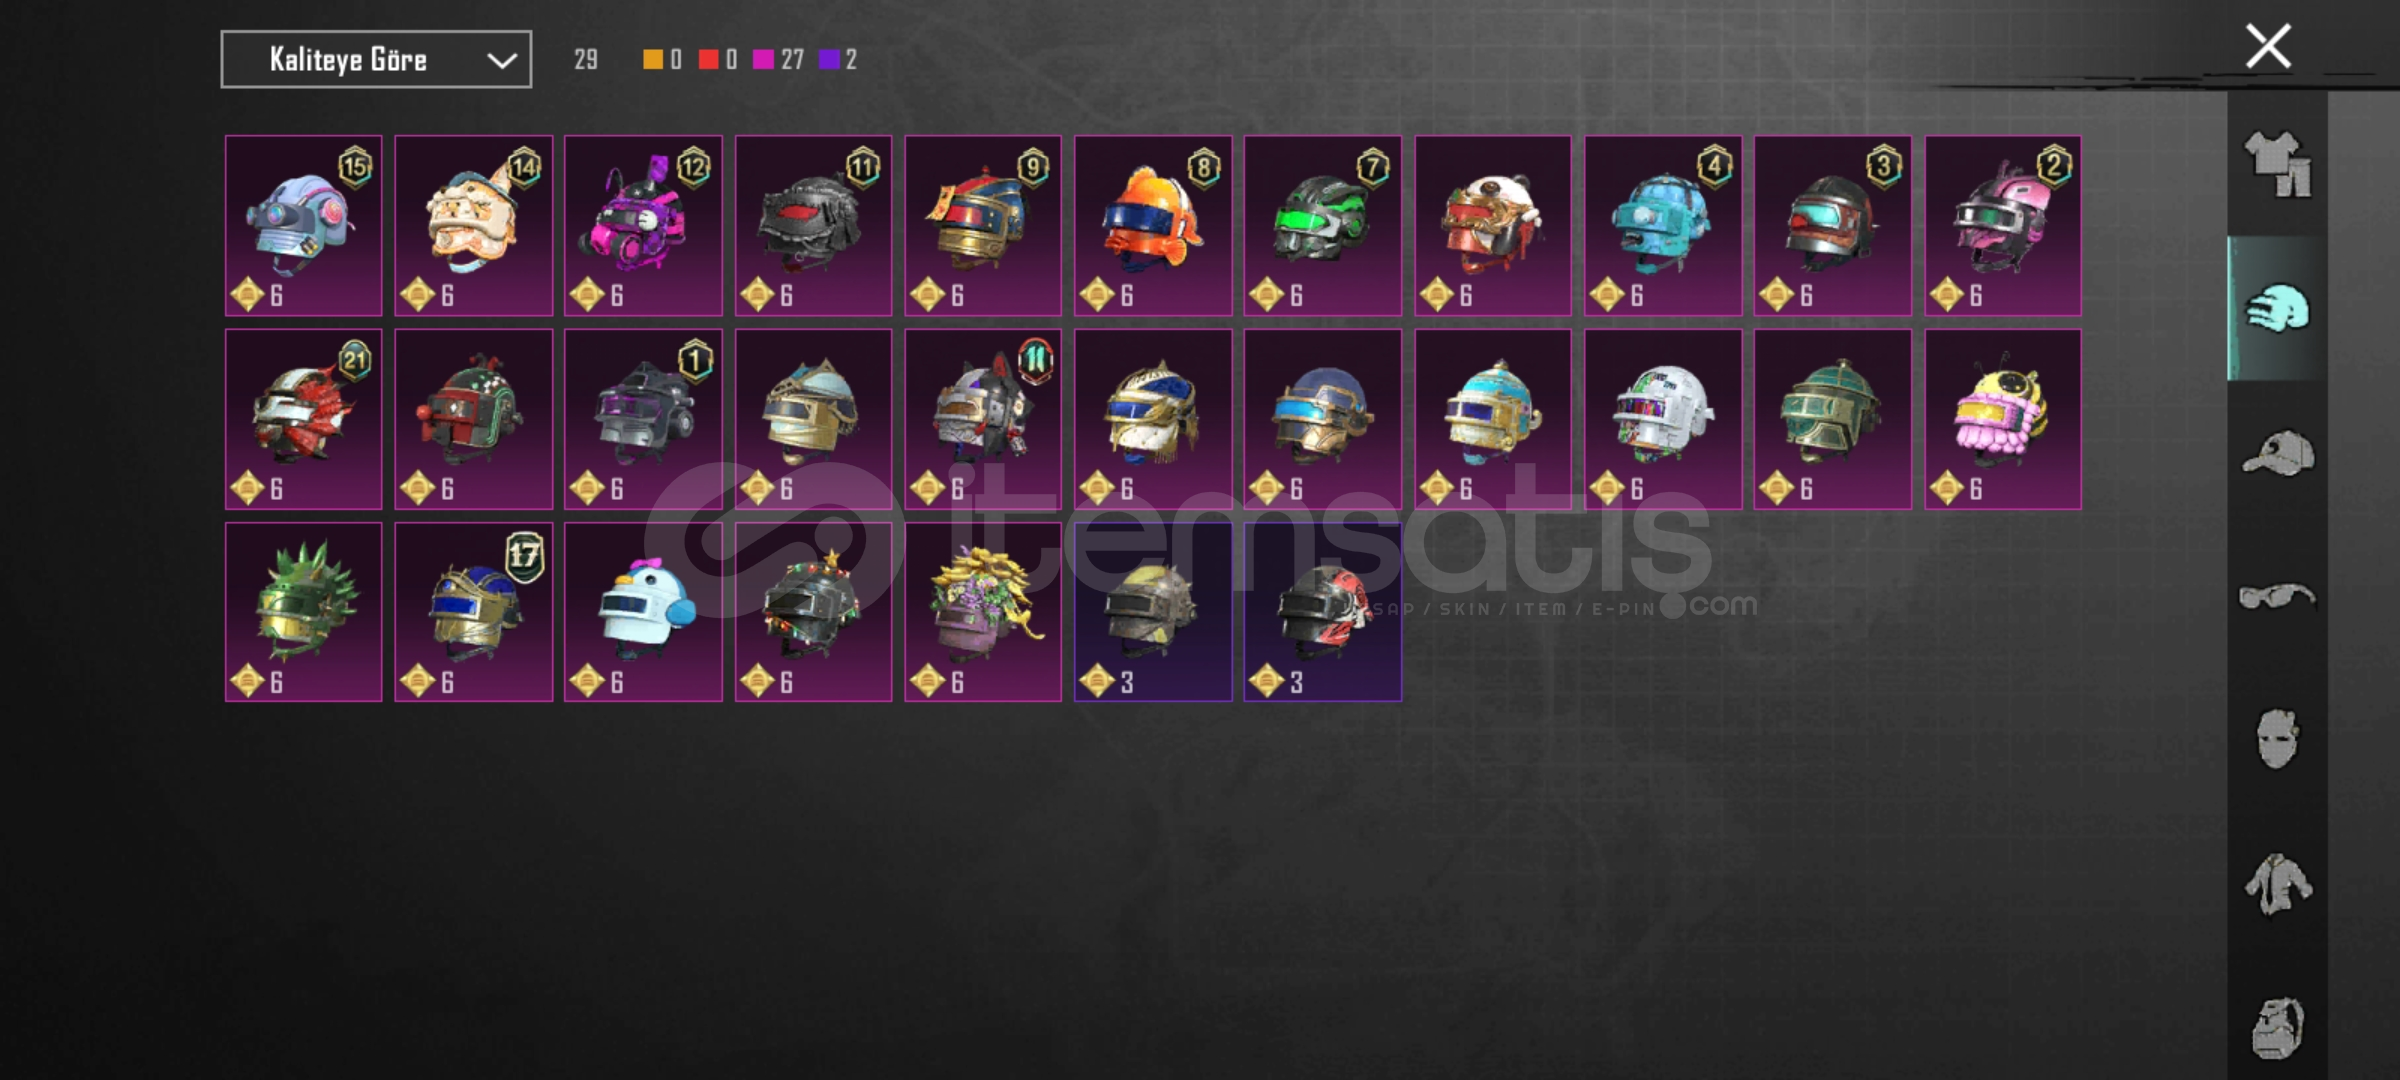The height and width of the screenshot is (1080, 2400).
Task: Choose the yellow bee helmet skin
Action: 2003,419
